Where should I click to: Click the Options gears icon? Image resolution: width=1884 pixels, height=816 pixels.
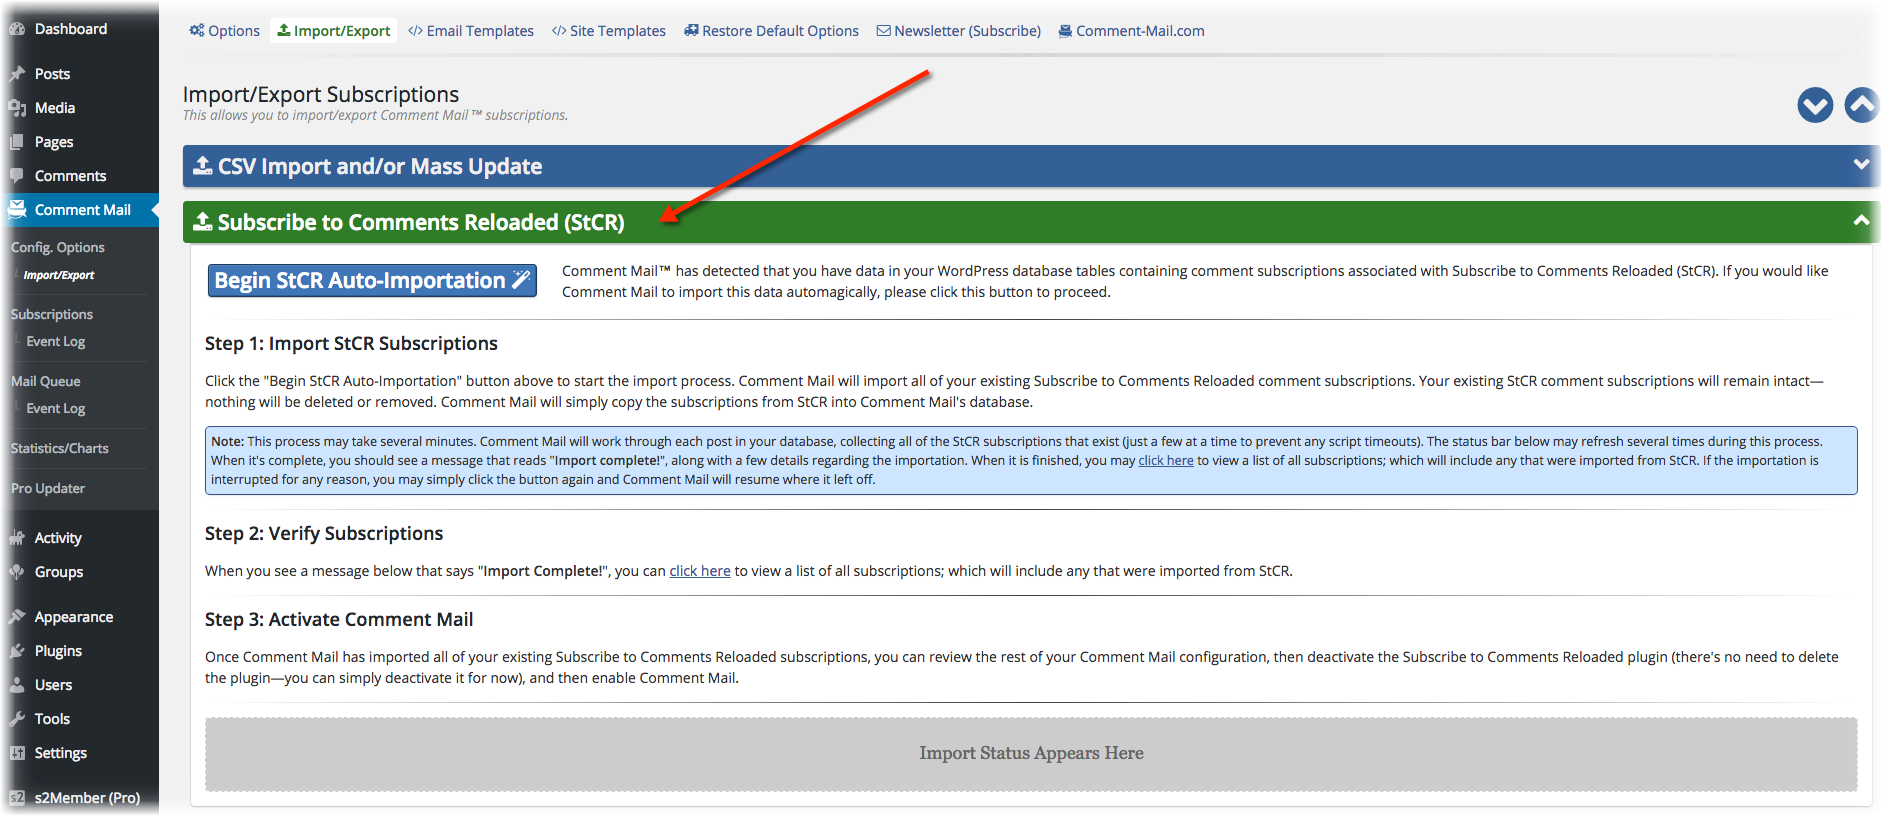pyautogui.click(x=197, y=30)
